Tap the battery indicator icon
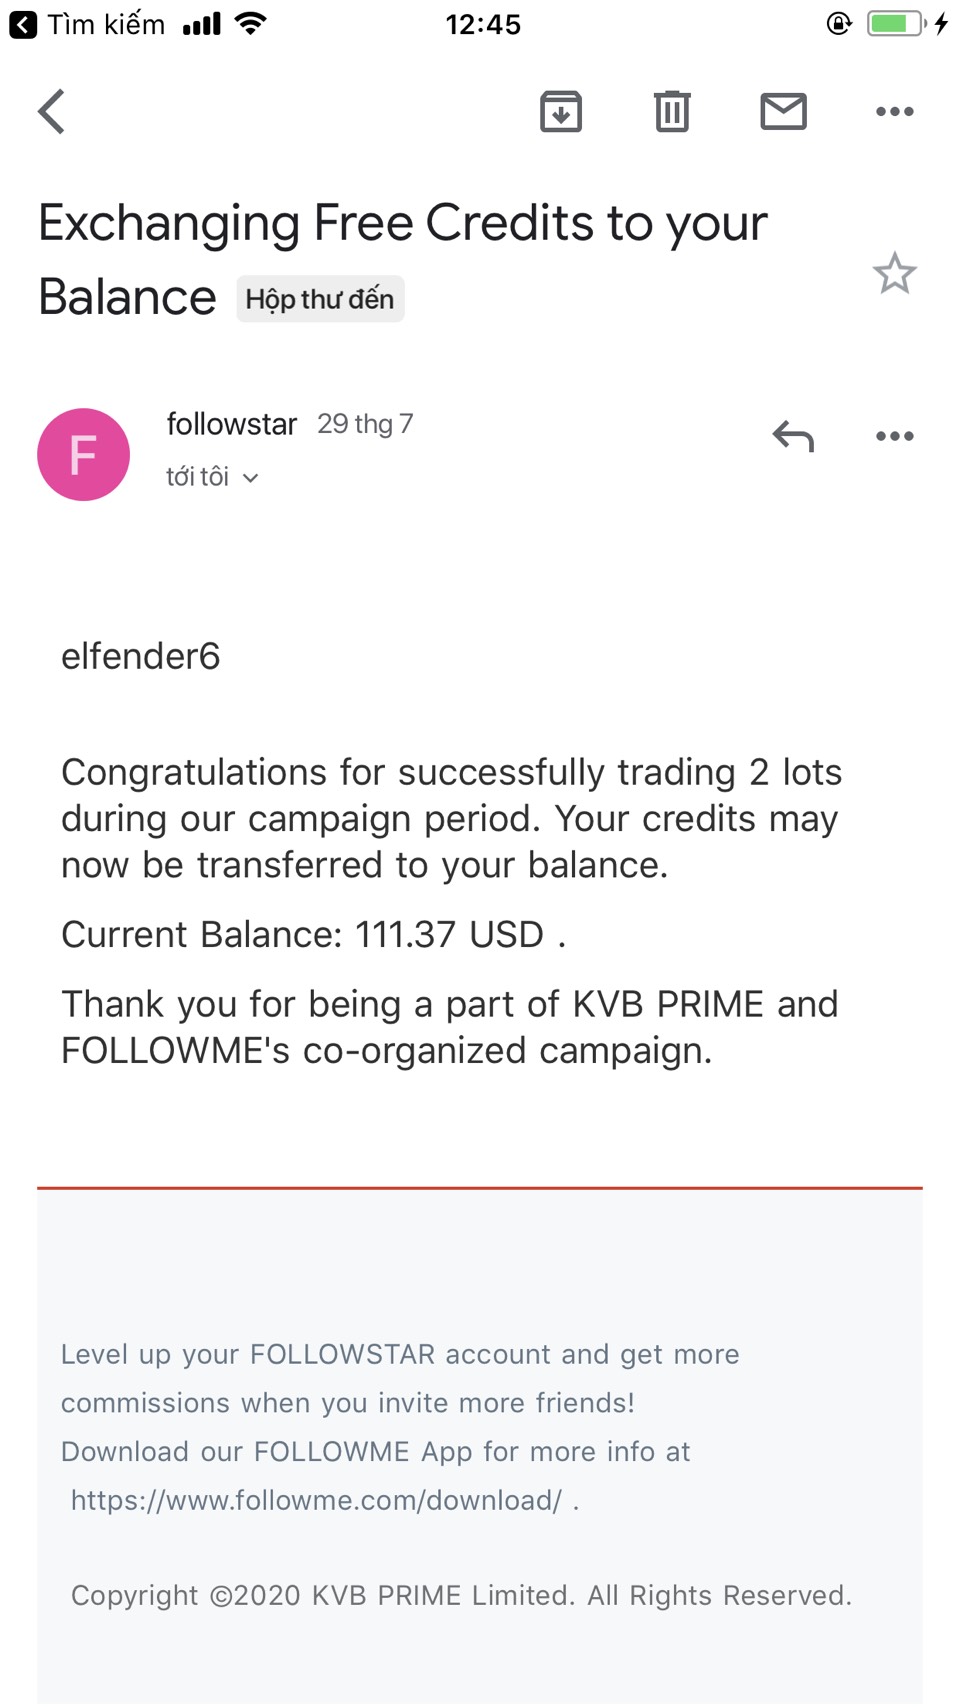Image resolution: width=960 pixels, height=1707 pixels. point(895,24)
